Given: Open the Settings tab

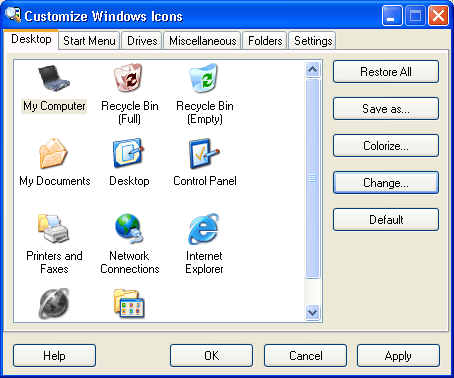Looking at the screenshot, I should 313,41.
